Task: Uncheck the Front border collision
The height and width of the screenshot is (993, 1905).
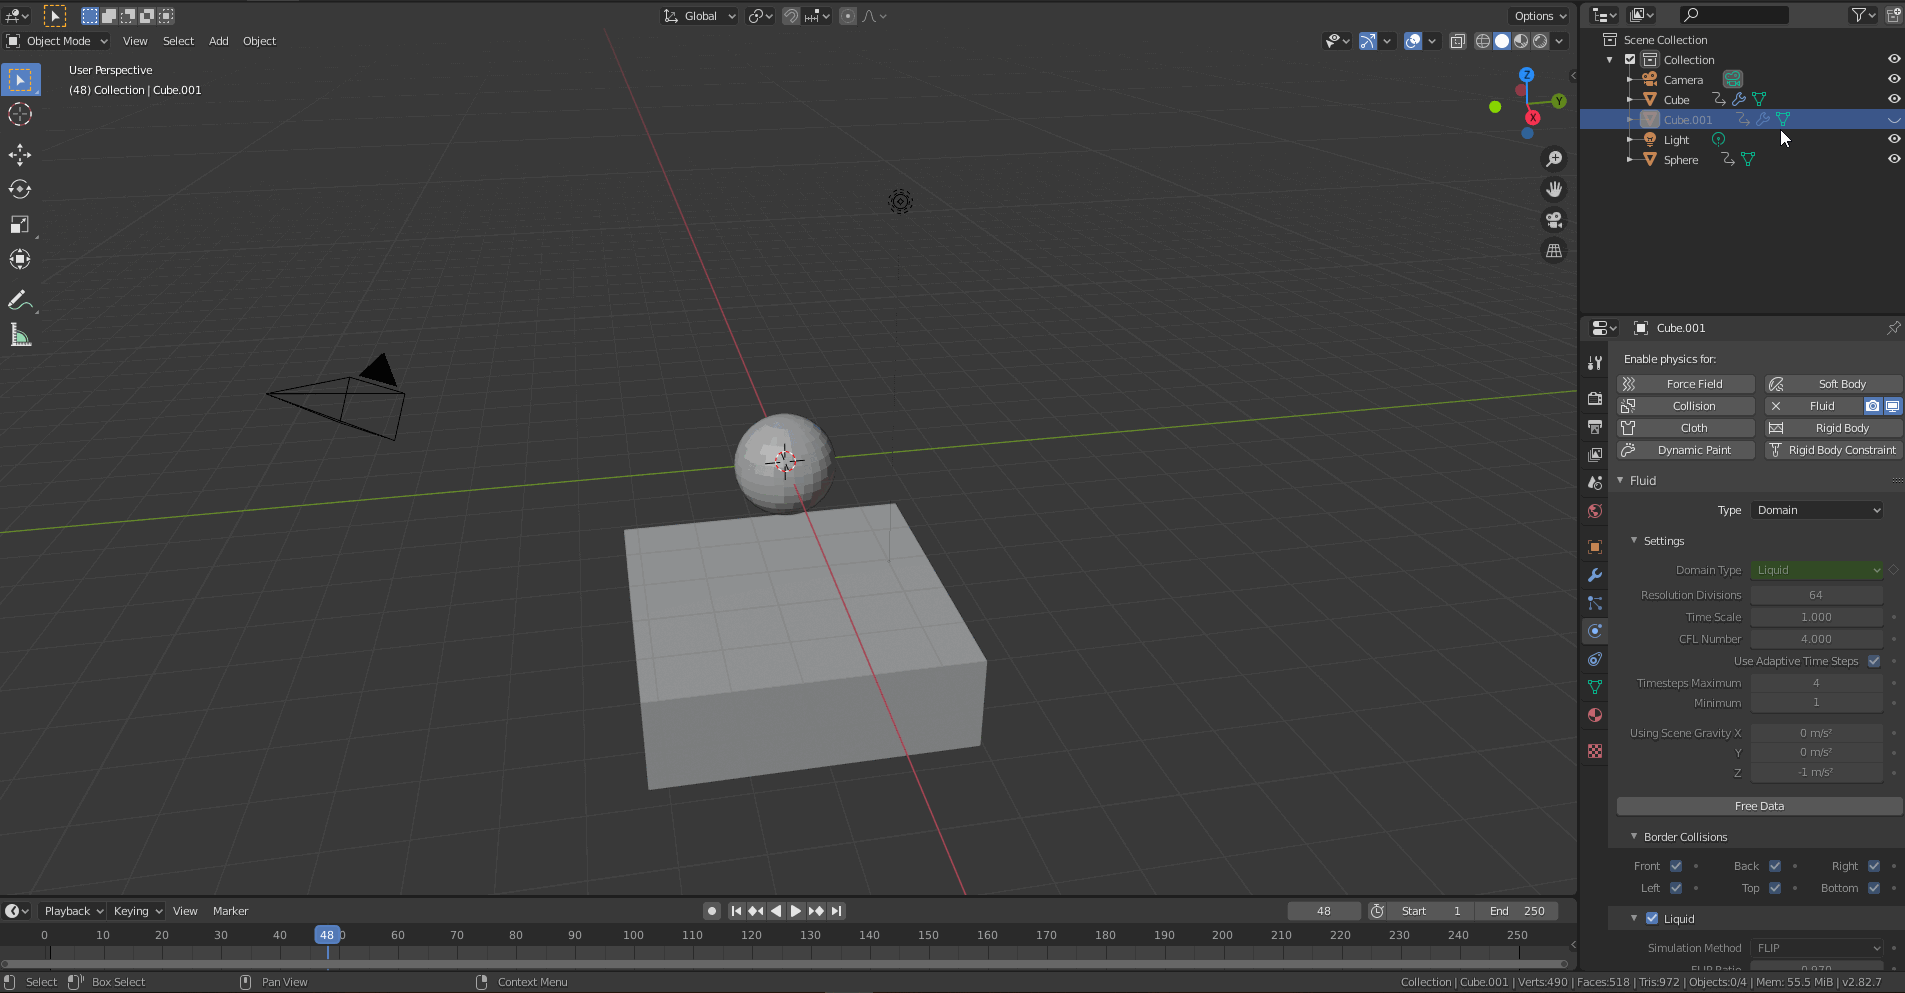Action: (x=1676, y=866)
